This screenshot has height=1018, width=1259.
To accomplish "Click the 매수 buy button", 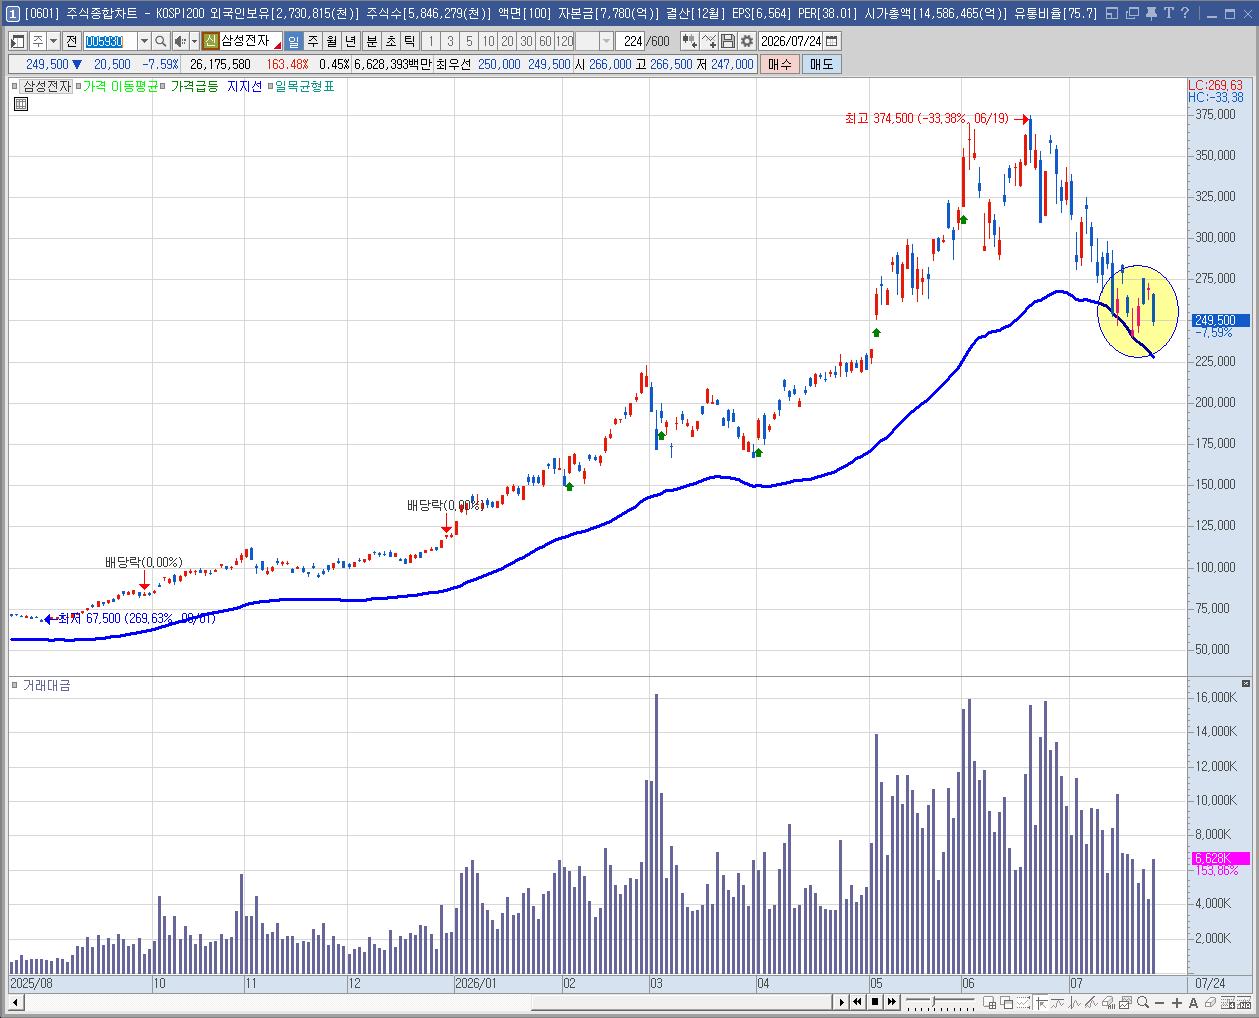I will pos(779,64).
